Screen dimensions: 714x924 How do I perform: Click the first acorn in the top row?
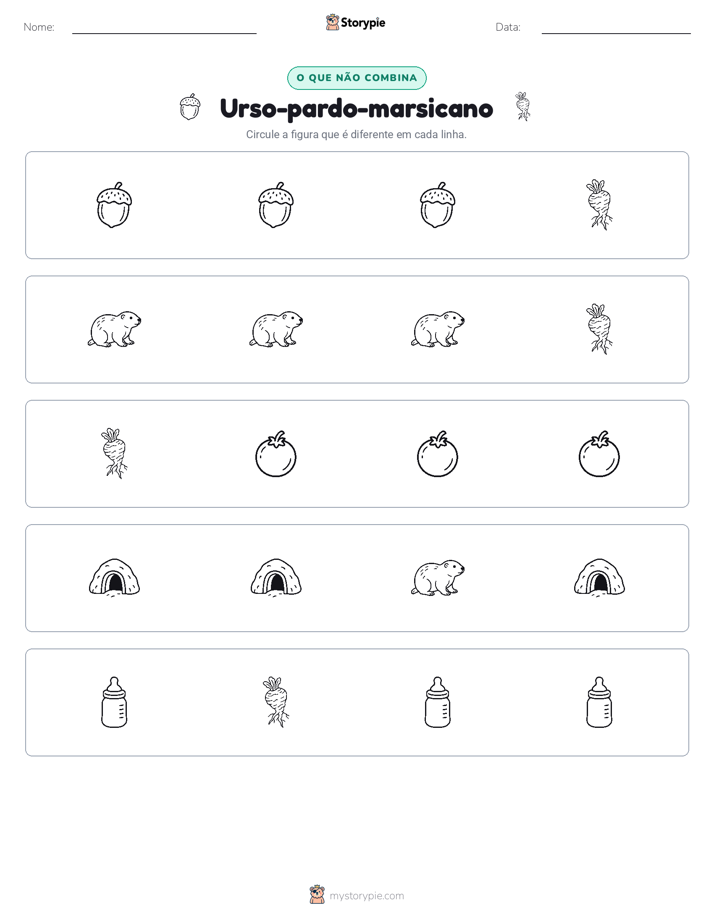[x=114, y=204]
